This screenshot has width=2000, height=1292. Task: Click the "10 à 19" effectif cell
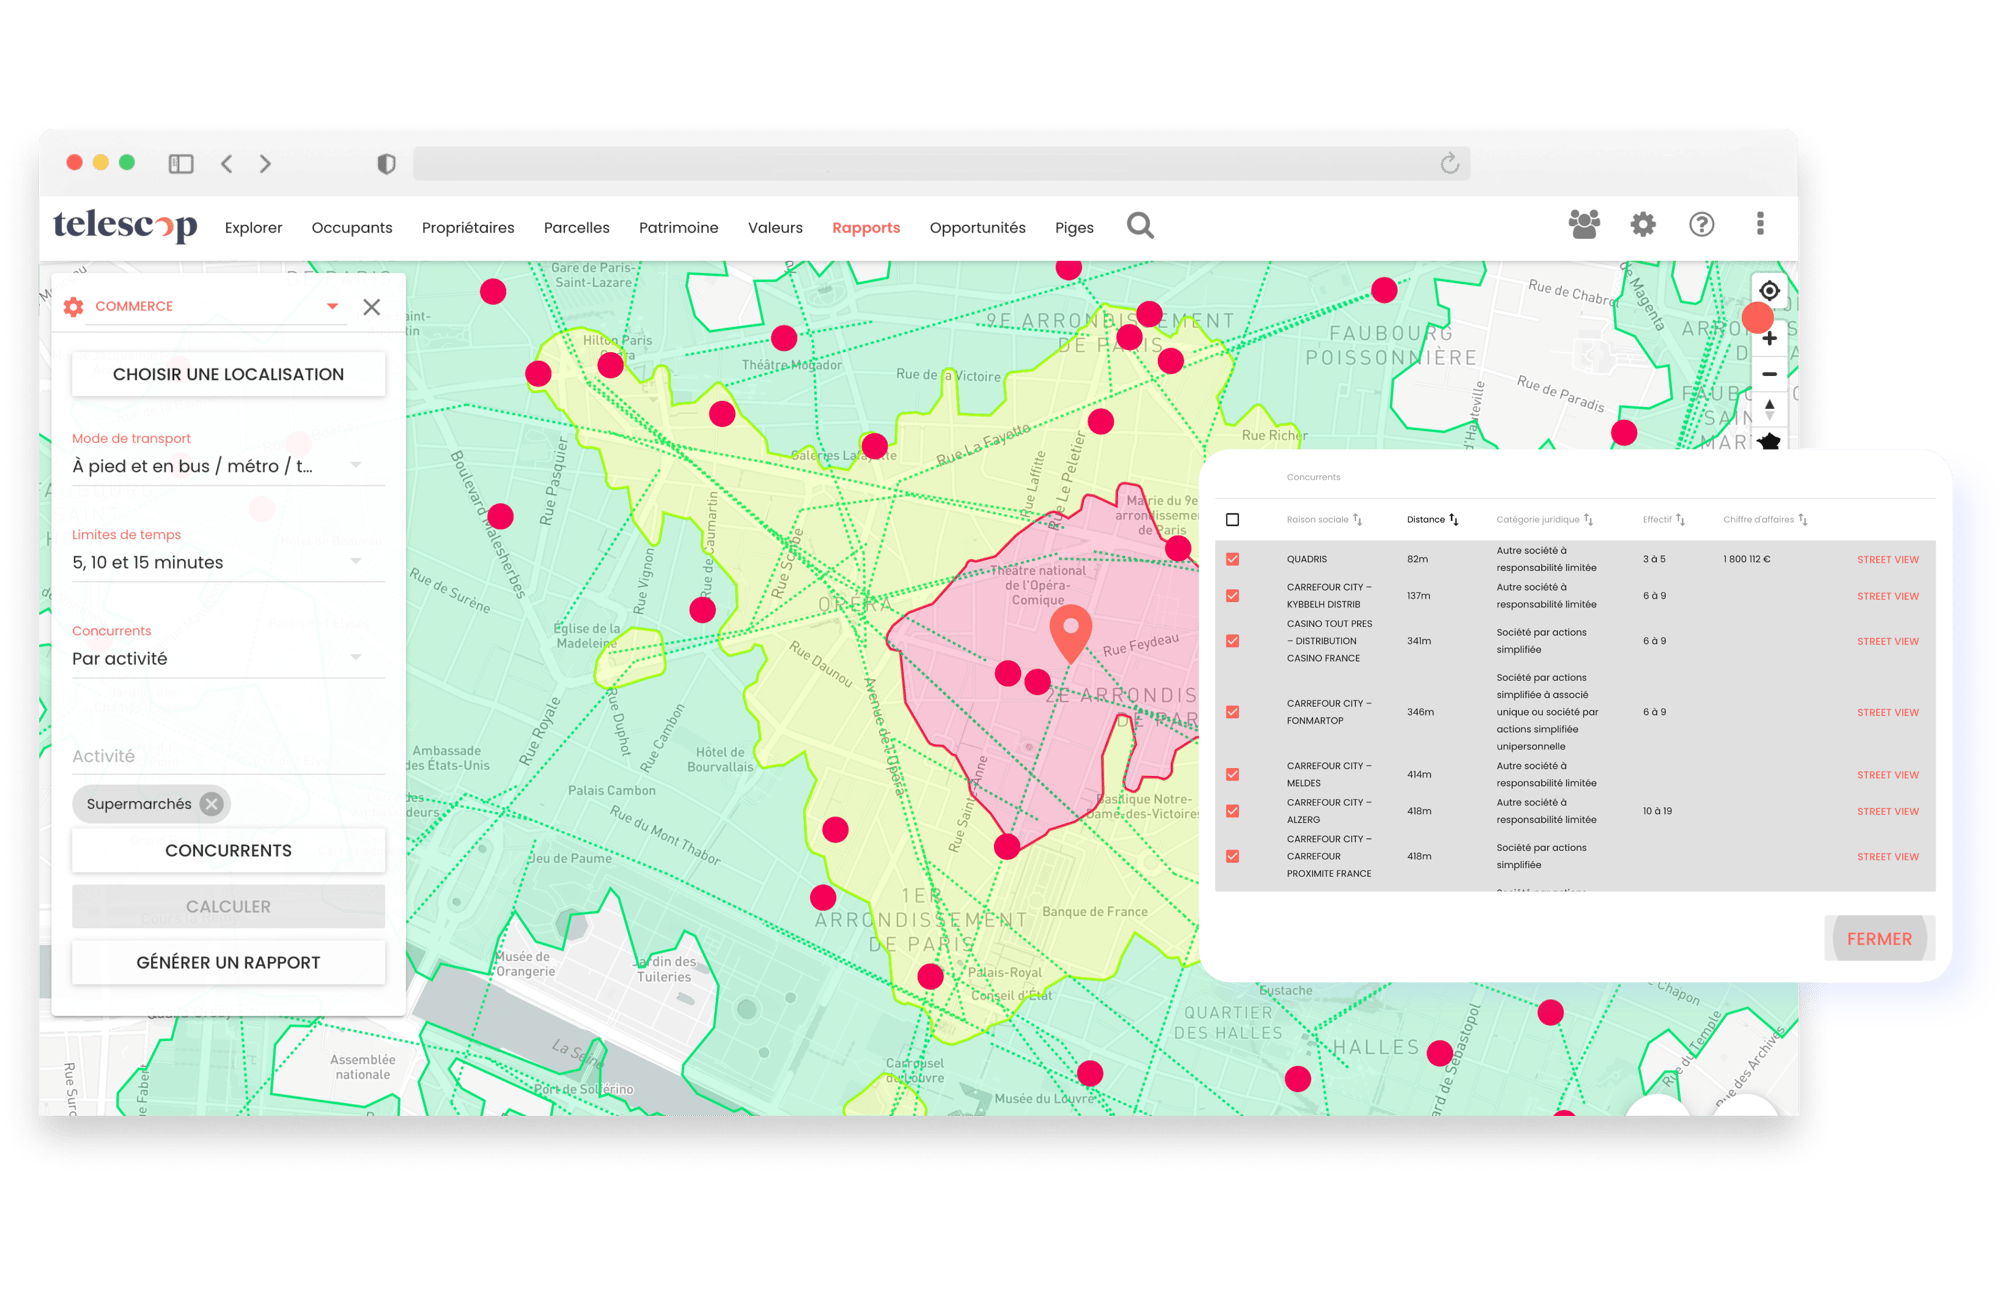point(1657,811)
